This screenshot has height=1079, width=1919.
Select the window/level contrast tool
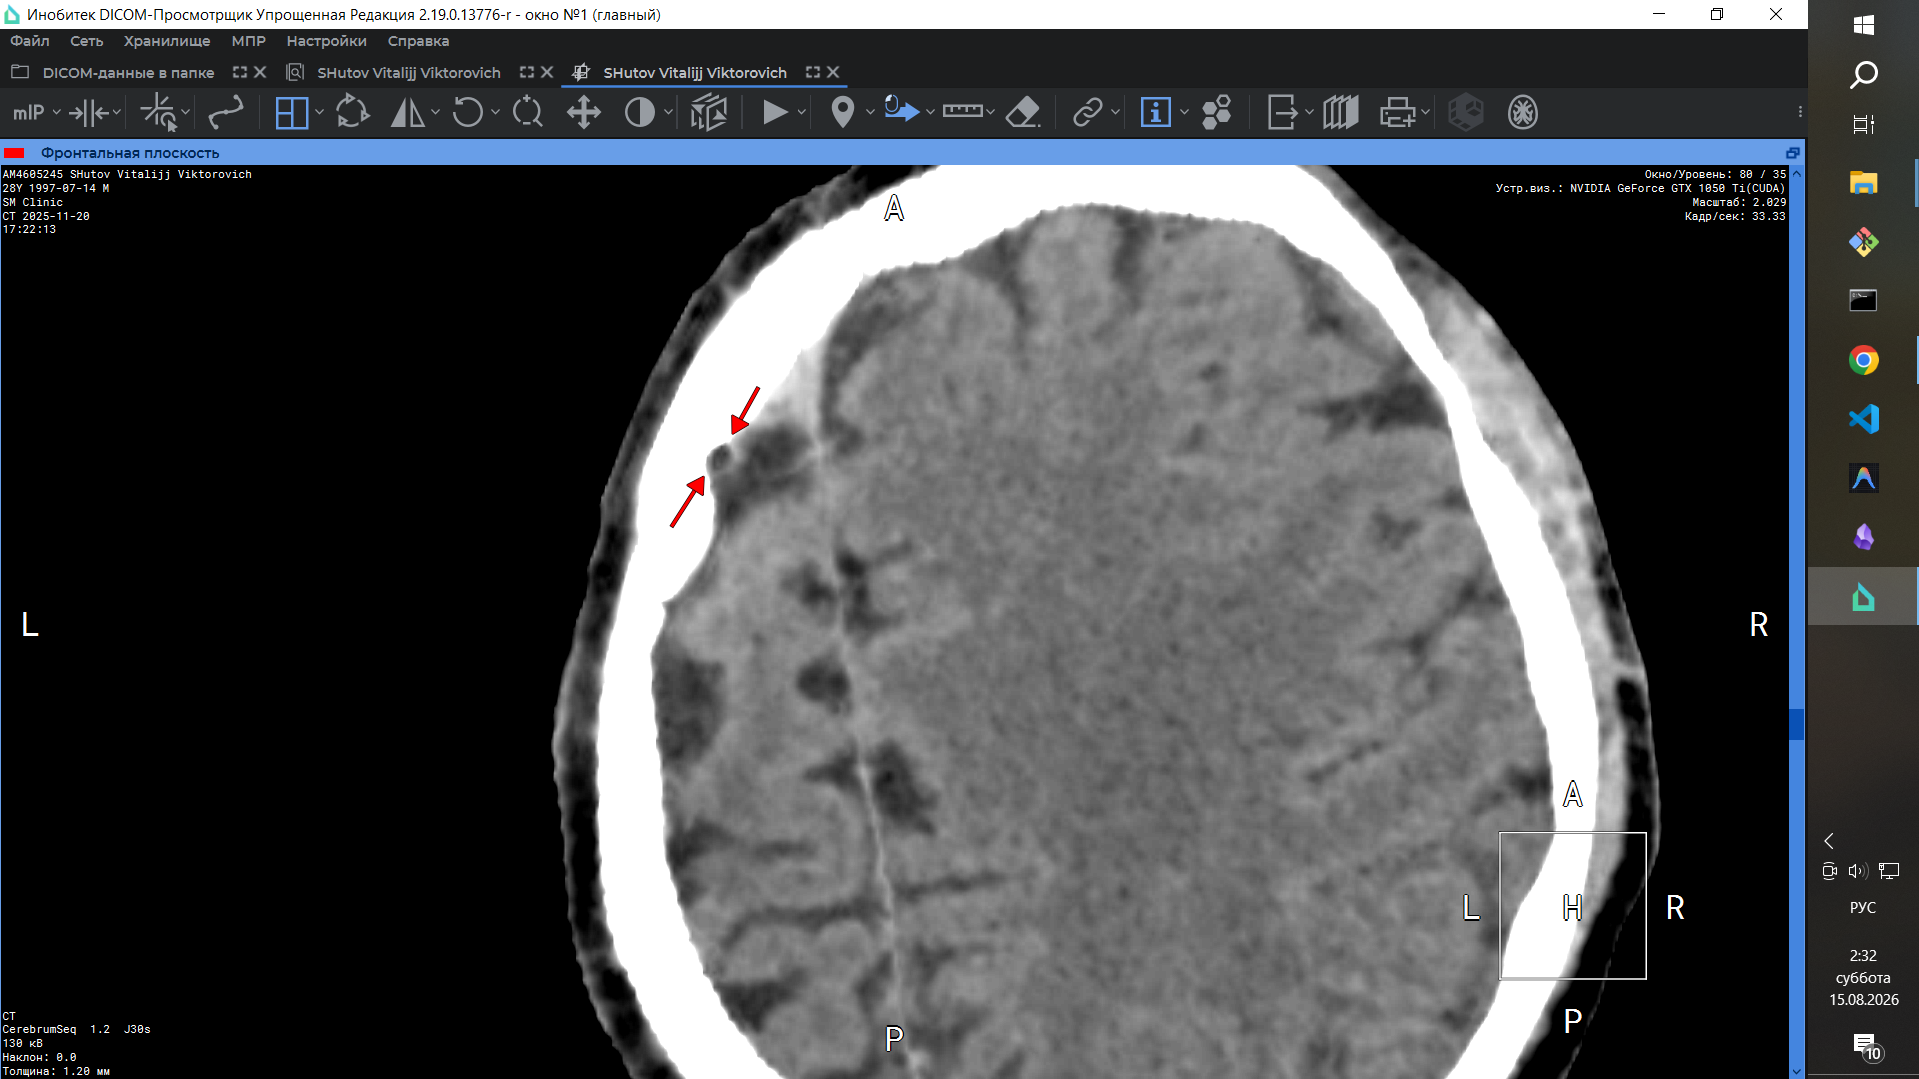[x=640, y=112]
